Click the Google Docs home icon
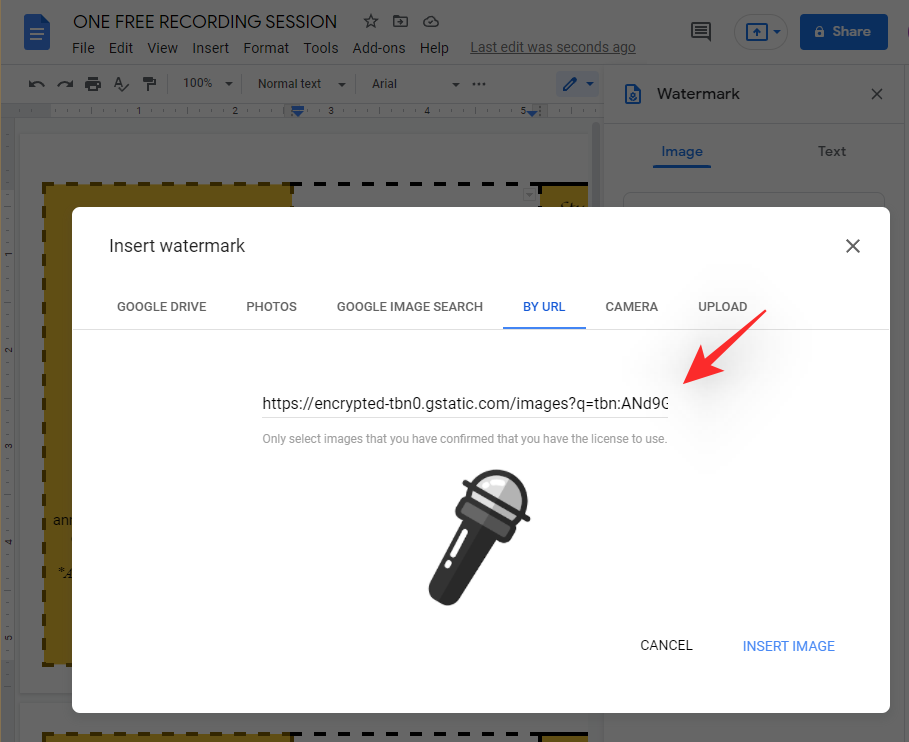Viewport: 909px width, 742px height. 37,33
